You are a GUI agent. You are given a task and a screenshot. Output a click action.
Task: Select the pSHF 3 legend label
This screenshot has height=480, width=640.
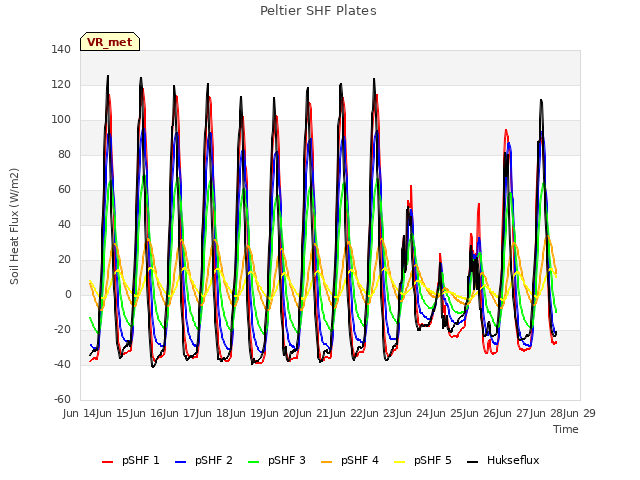point(287,460)
